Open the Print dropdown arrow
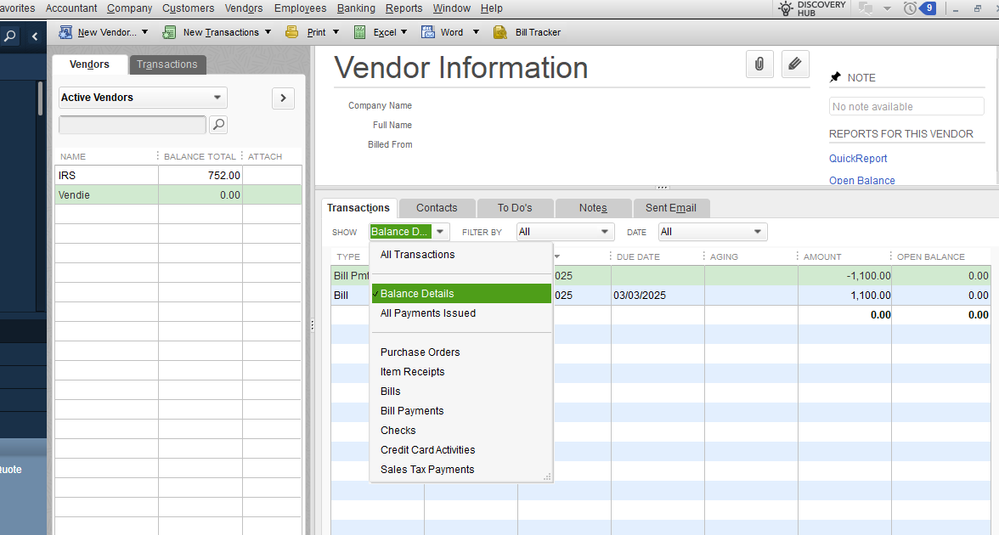Image resolution: width=999 pixels, height=535 pixels. point(336,32)
